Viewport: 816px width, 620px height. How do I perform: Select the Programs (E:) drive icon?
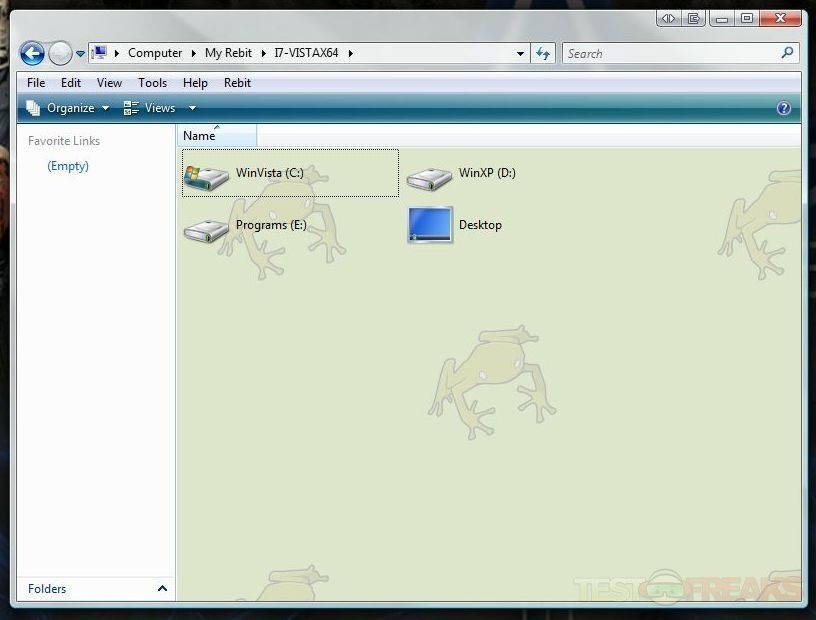click(207, 229)
